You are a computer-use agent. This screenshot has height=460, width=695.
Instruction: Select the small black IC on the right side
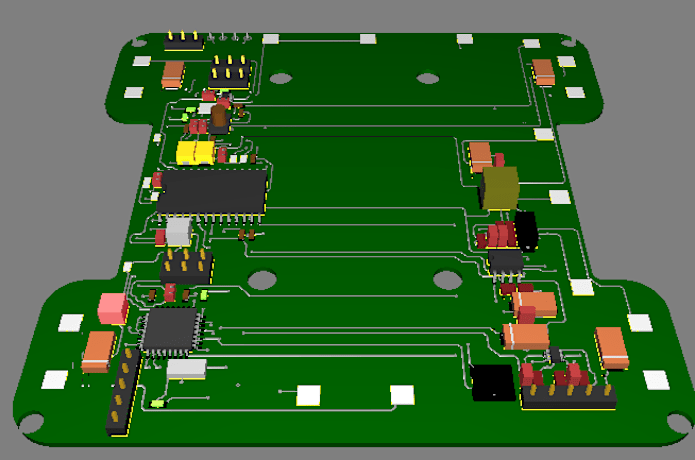[507, 262]
